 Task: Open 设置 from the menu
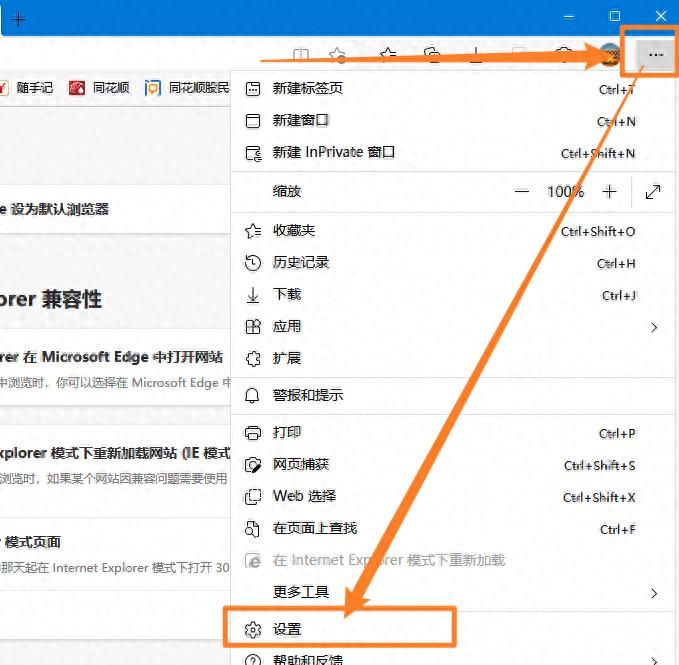[451, 629]
